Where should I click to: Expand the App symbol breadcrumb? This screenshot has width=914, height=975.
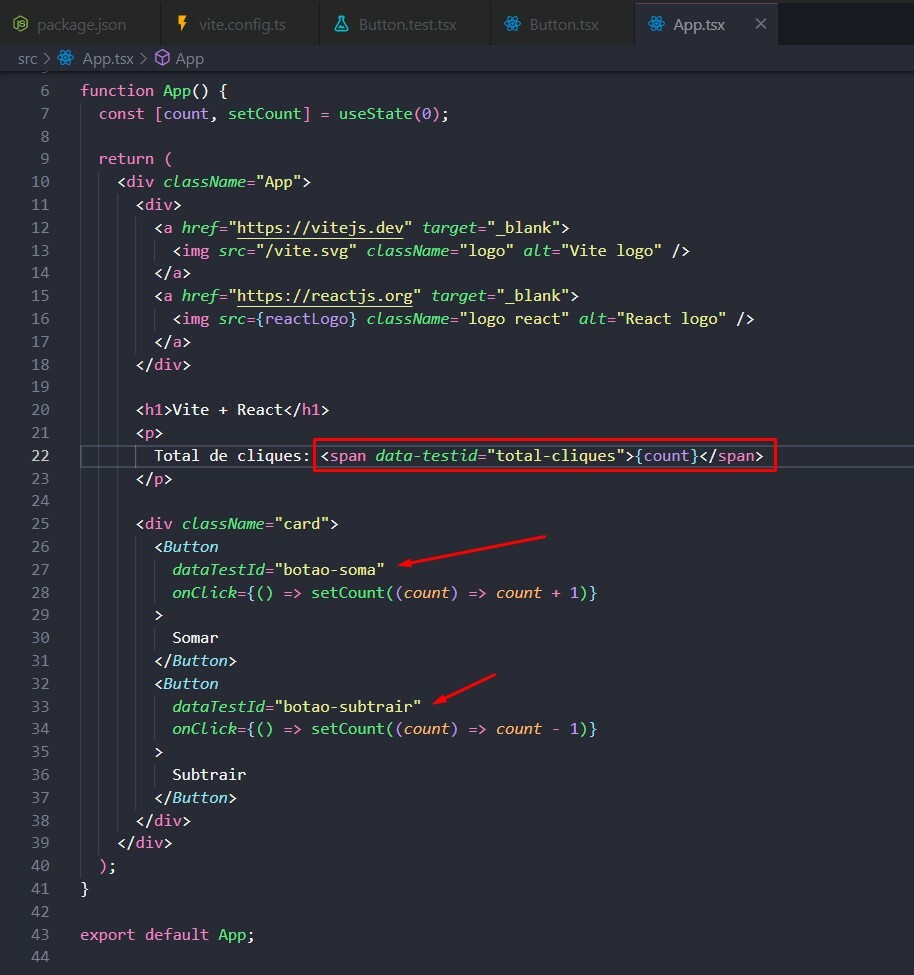point(189,59)
